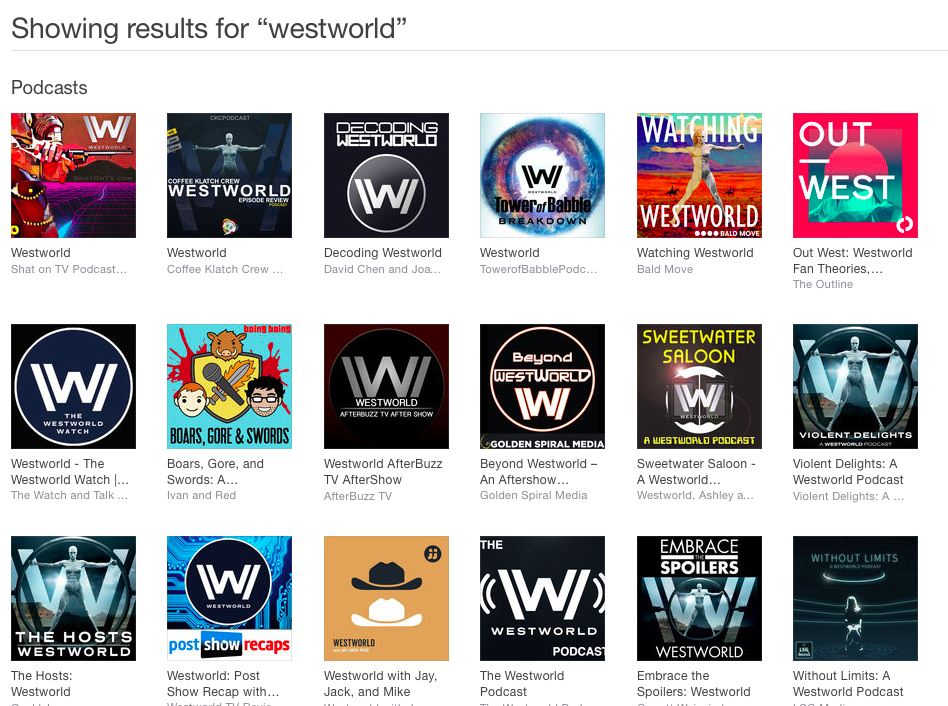Click the Golden Spiral Media author link
Image resolution: width=948 pixels, height=706 pixels.
[533, 496]
